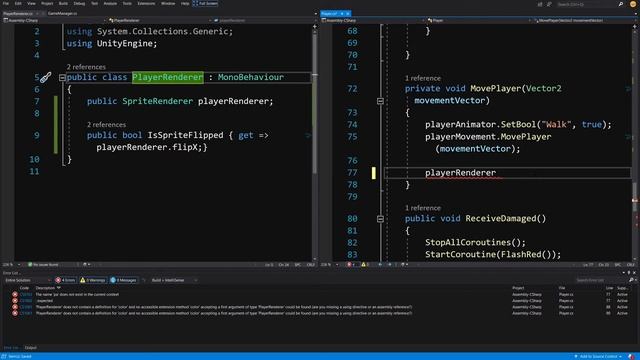Open left editor PlayerRenderer type dropdown

point(160,20)
